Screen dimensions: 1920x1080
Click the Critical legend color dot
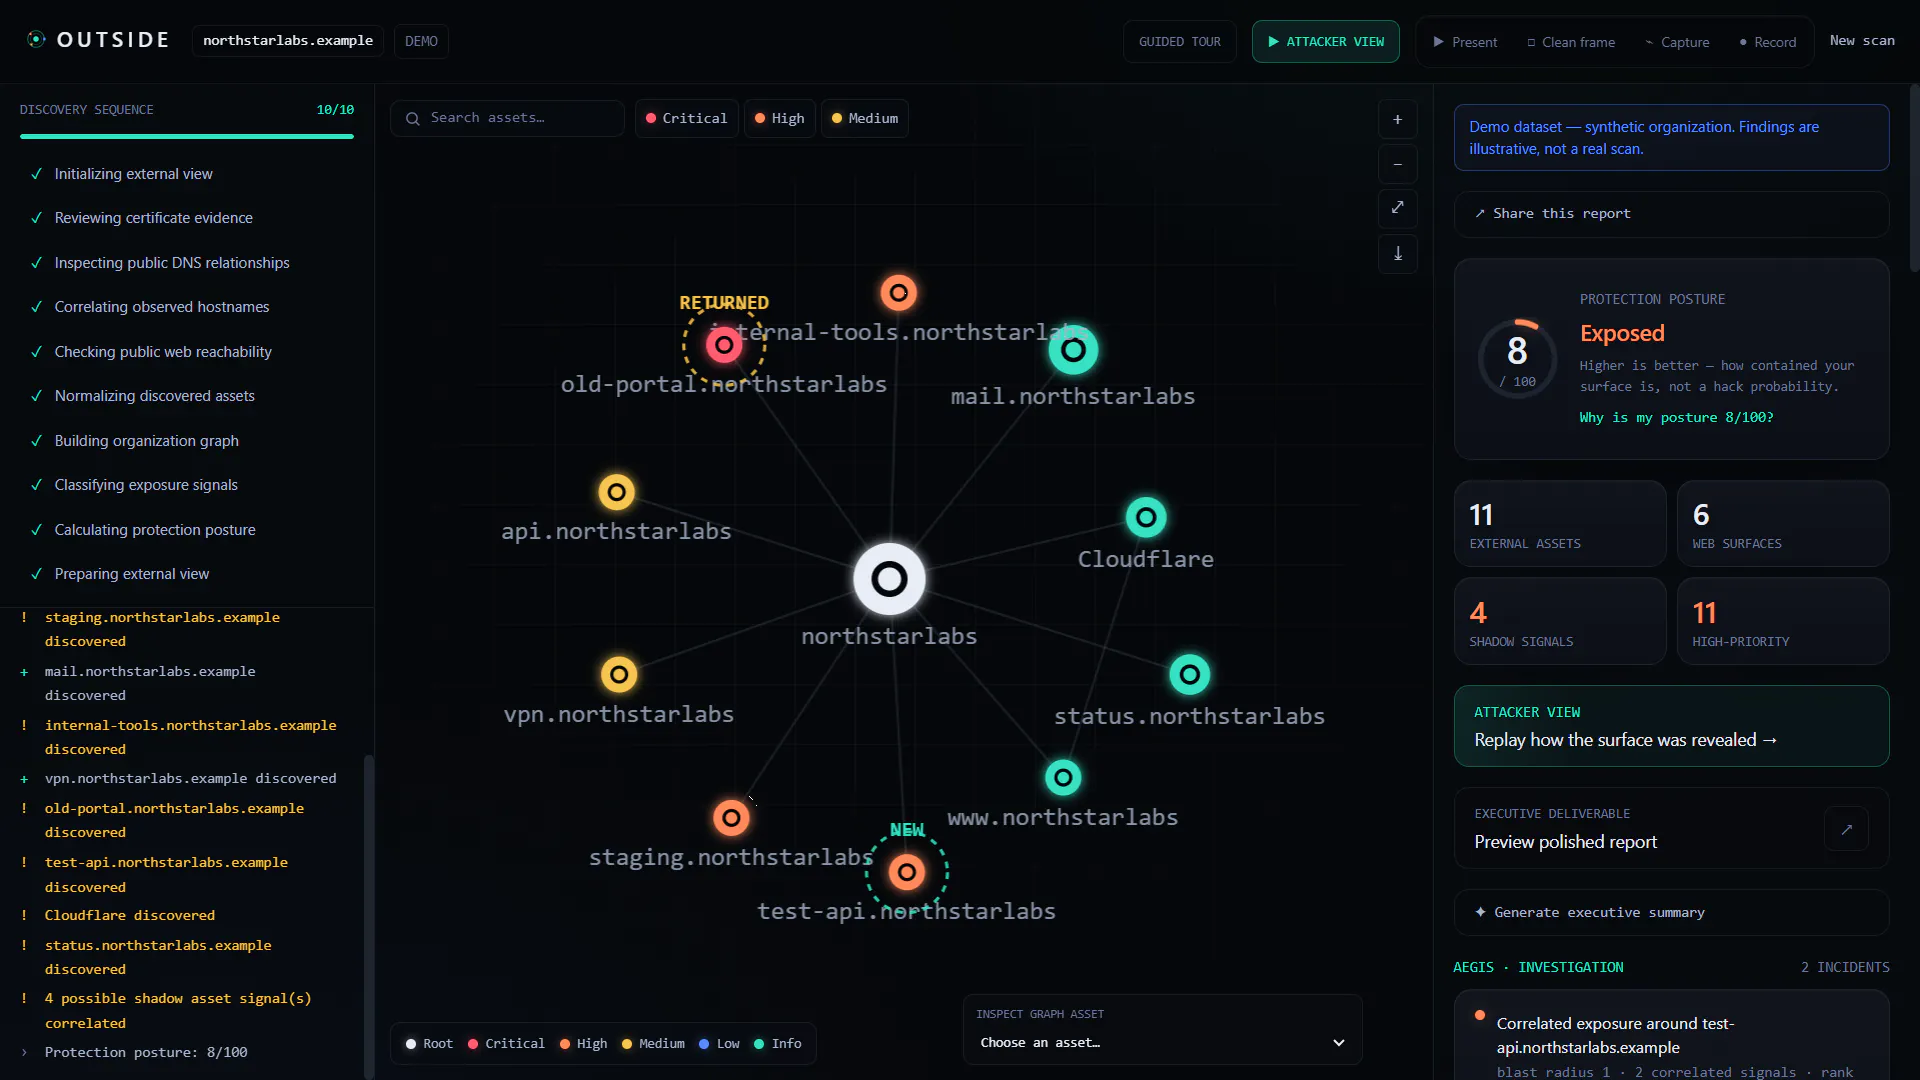473,1044
